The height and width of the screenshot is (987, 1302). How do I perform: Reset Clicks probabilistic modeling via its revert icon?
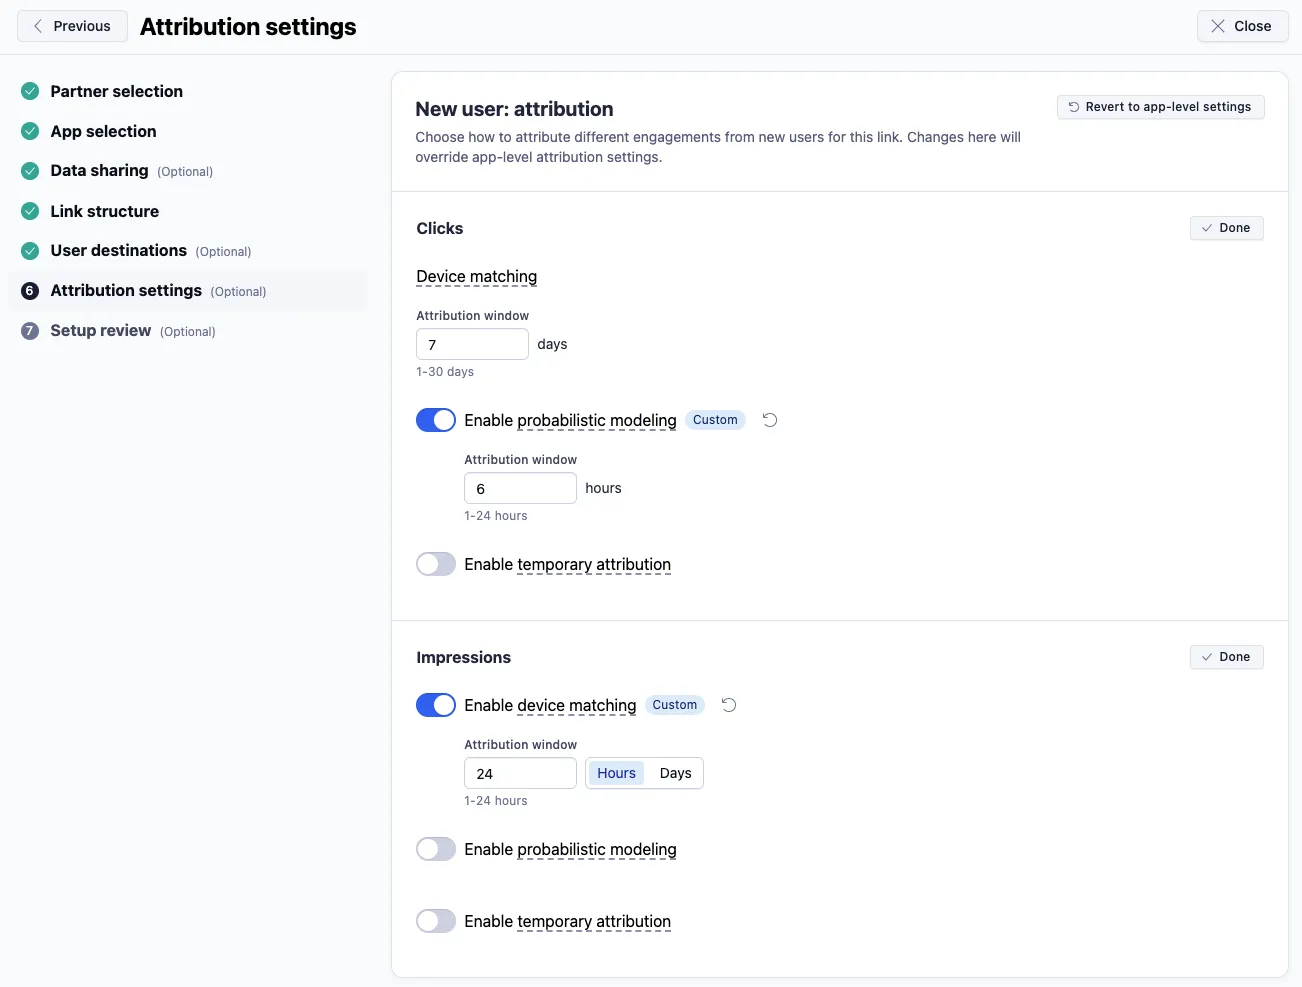pos(770,420)
